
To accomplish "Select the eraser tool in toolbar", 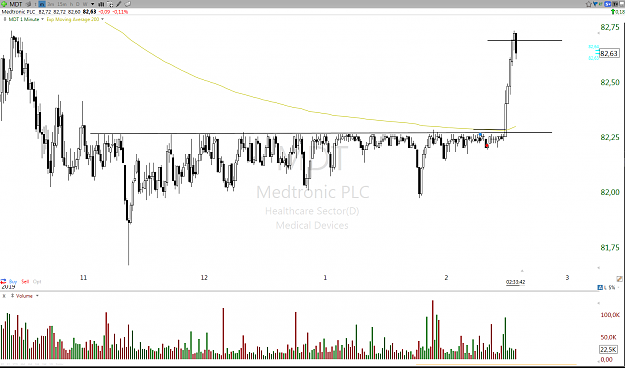I will 128,4.
